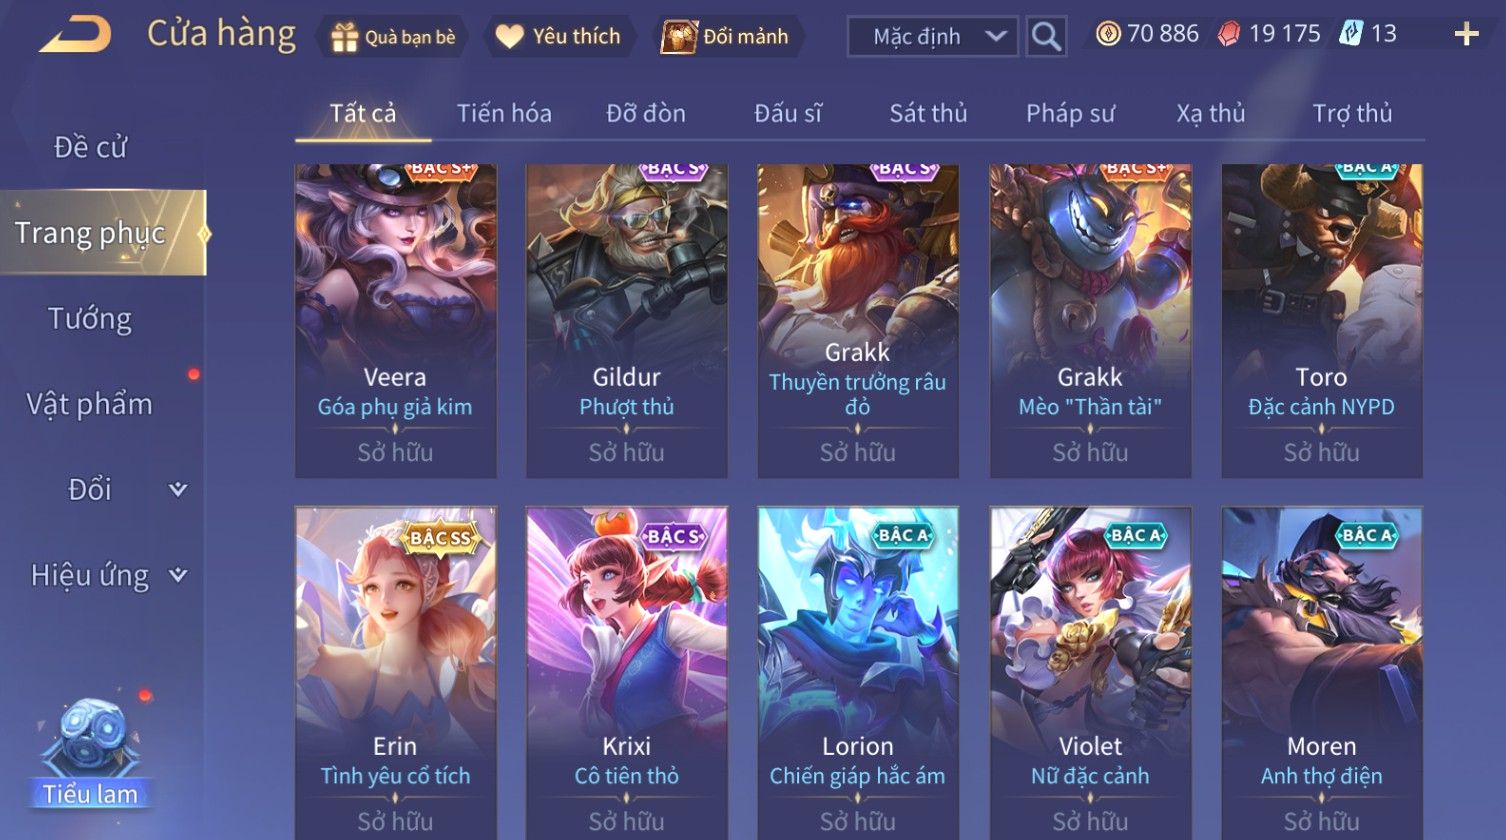Click the gold coin balance icon
Image resolution: width=1506 pixels, height=840 pixels.
(x=1108, y=34)
